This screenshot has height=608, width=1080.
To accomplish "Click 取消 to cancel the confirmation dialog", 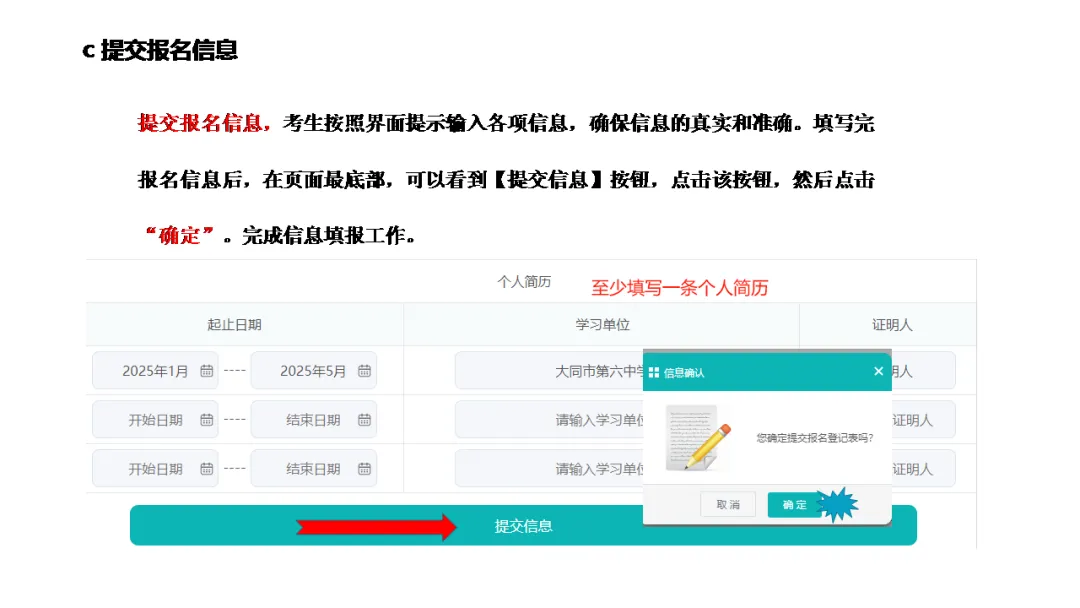I will pyautogui.click(x=728, y=504).
